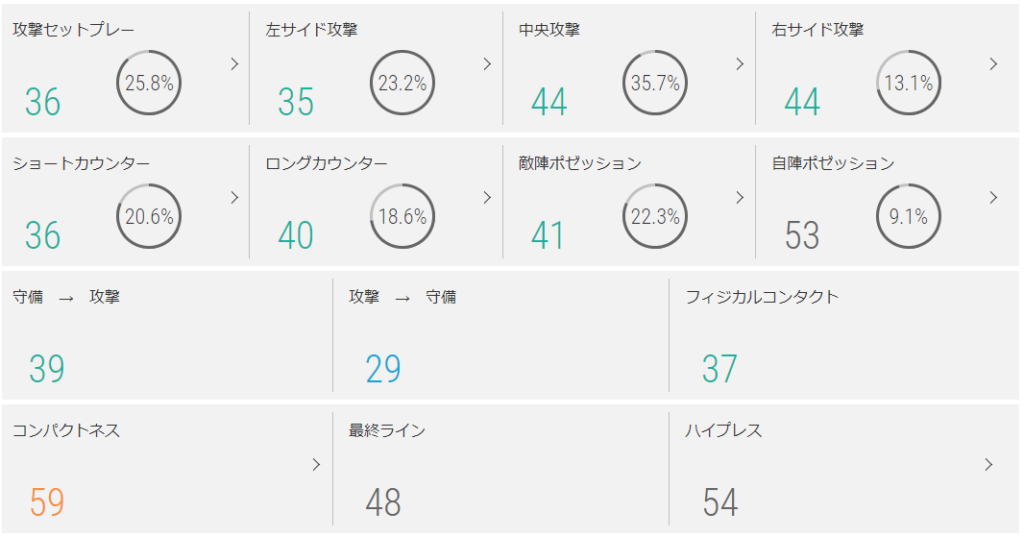The width and height of the screenshot is (1024, 537).
Task: Click the 25.8% circular gauge
Action: click(149, 83)
